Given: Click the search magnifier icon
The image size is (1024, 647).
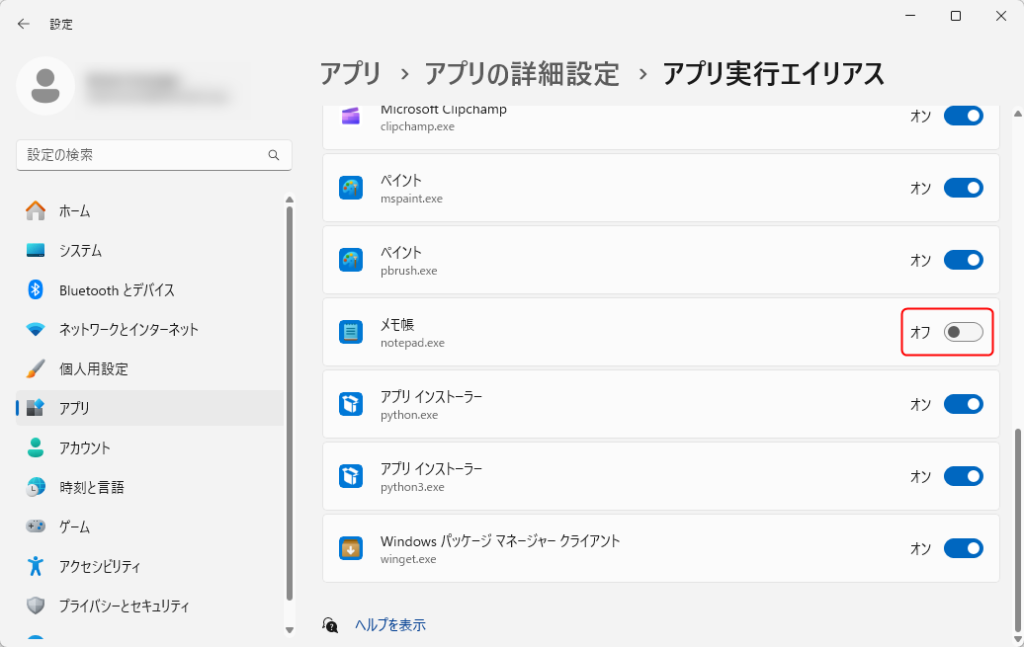Looking at the screenshot, I should 273,155.
